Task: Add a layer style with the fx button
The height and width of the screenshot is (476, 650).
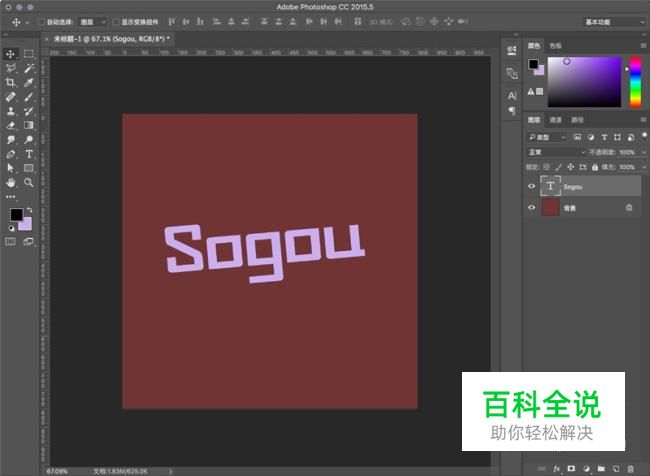Action: 556,469
